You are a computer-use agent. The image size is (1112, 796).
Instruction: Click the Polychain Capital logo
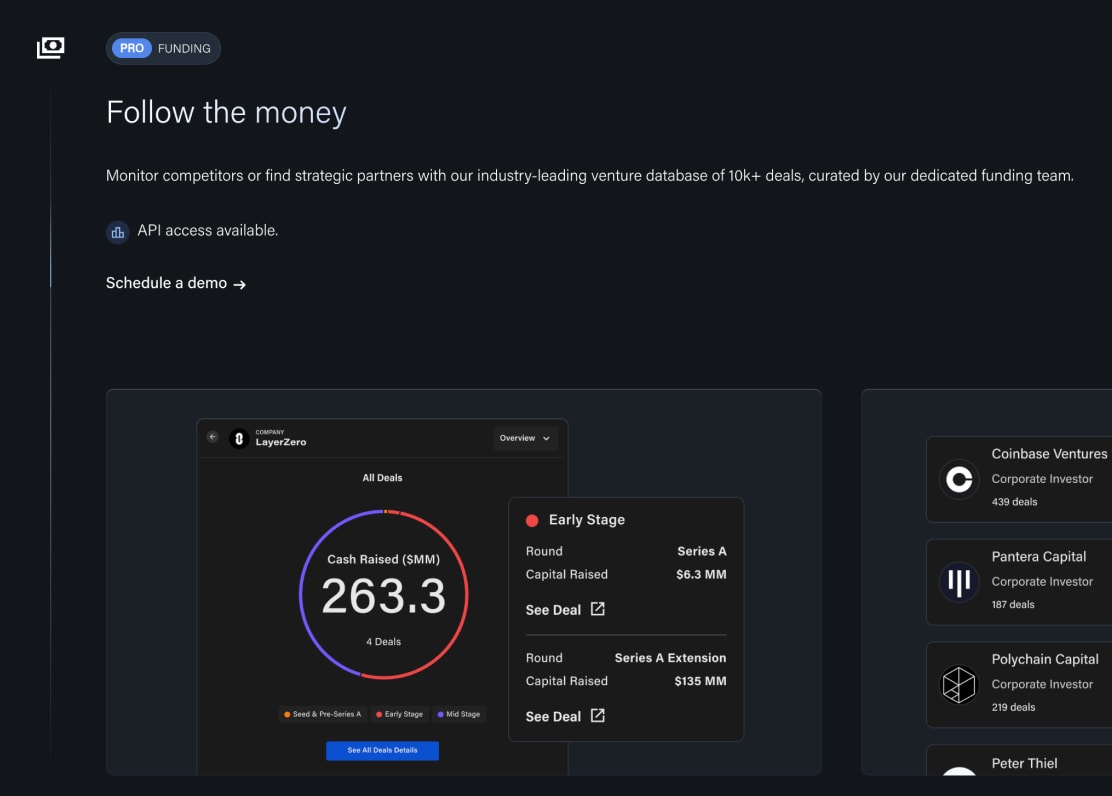[x=958, y=685]
